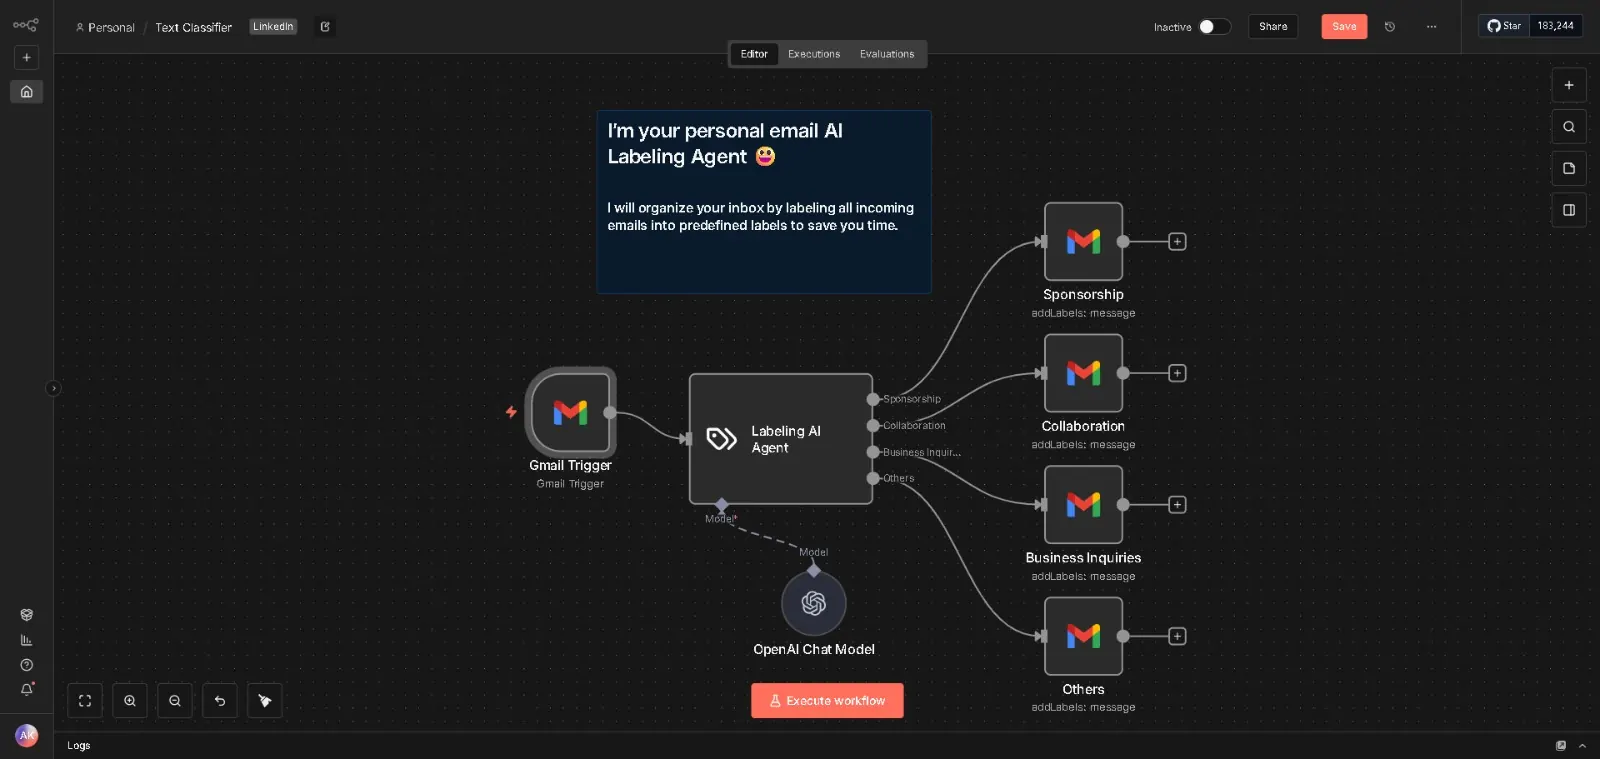Select the OpenAI Chat Model node
This screenshot has width=1600, height=759.
(814, 603)
